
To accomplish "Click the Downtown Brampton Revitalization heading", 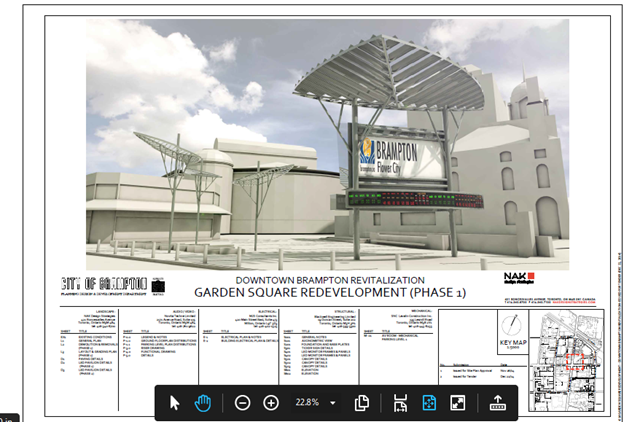I will coord(328,279).
